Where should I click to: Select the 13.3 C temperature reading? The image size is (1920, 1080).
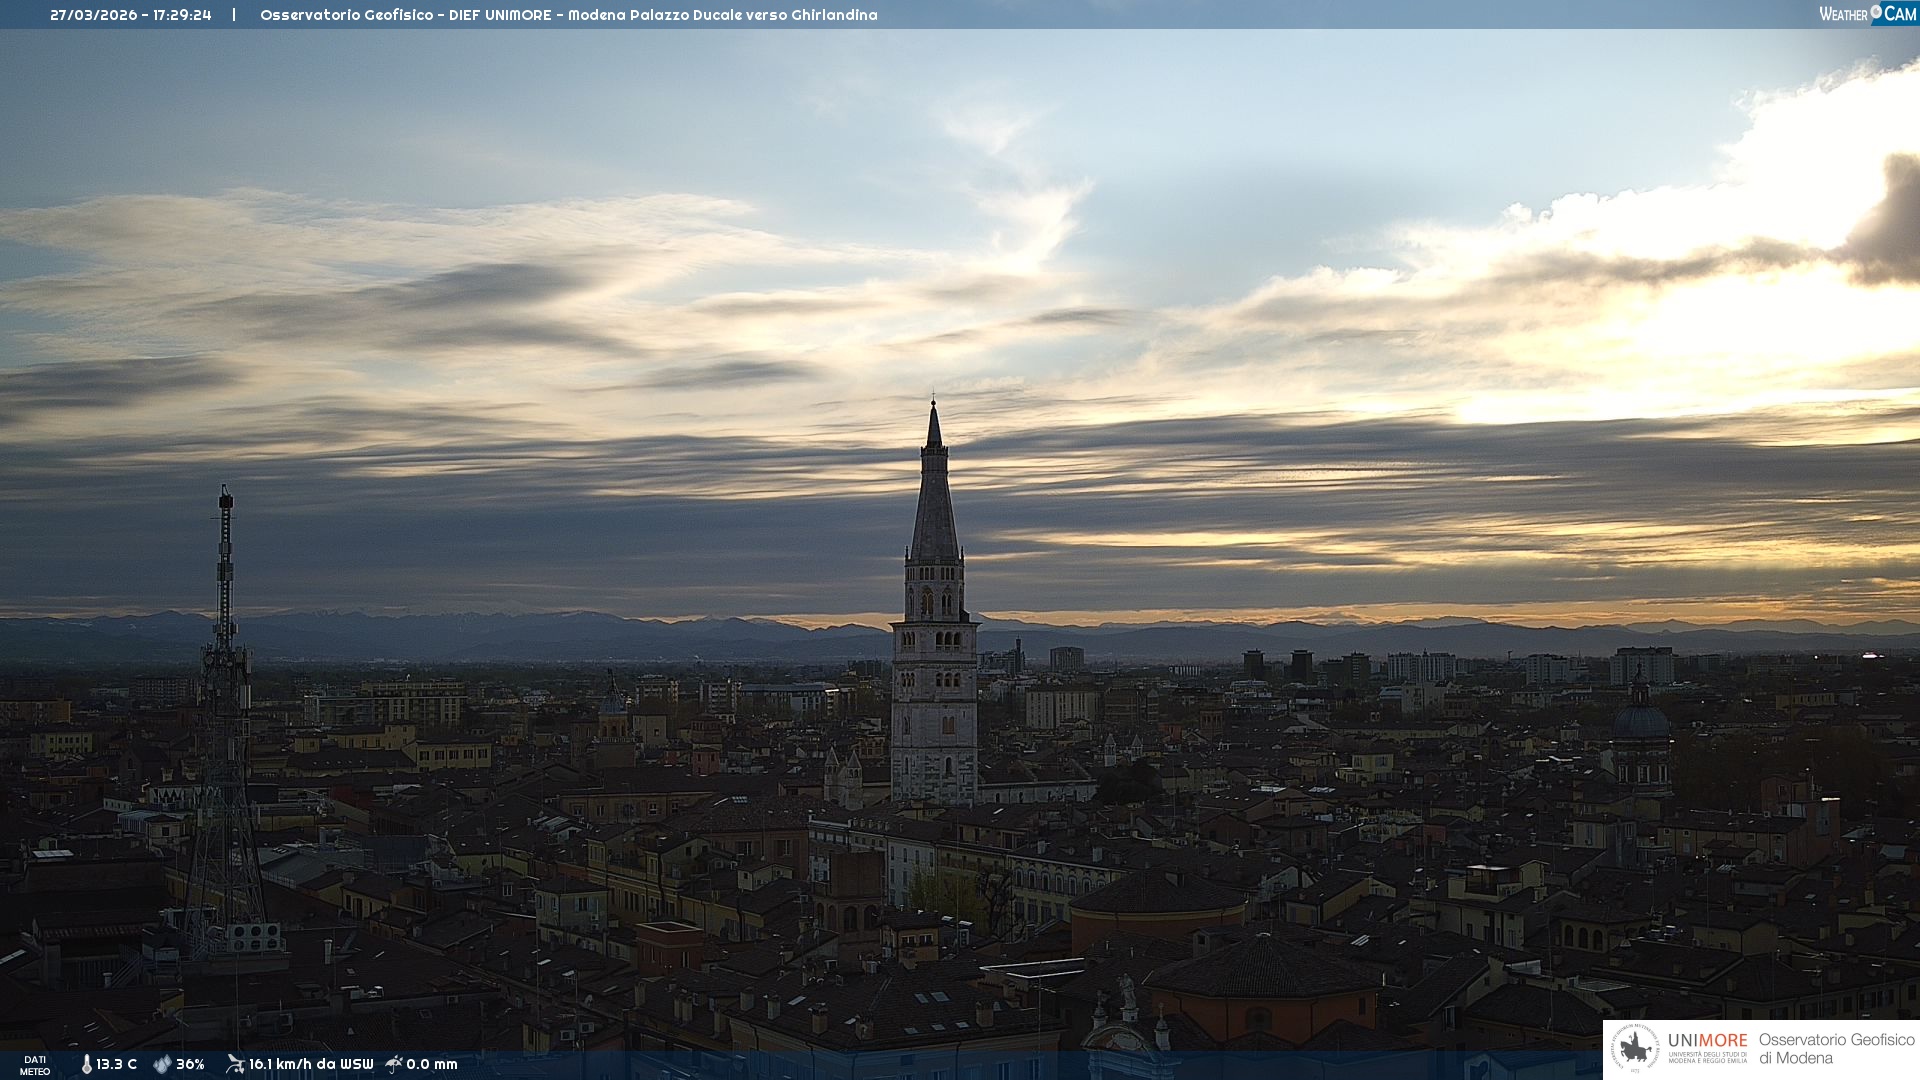[x=117, y=1064]
